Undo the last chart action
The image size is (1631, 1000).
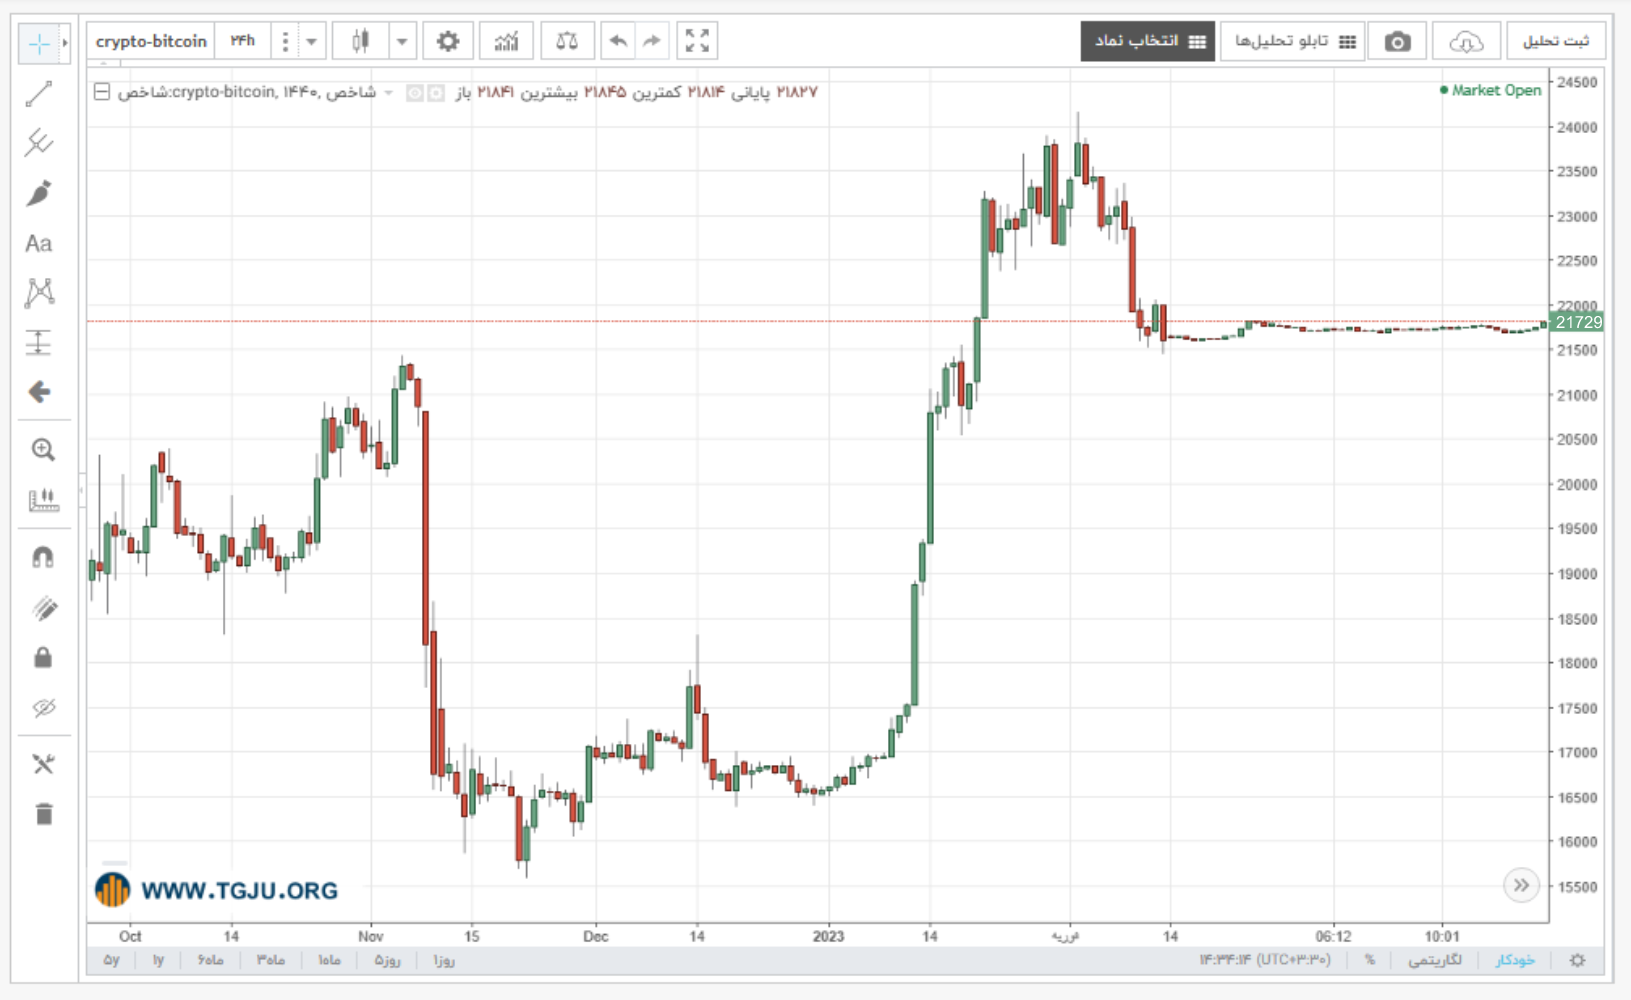coord(618,41)
